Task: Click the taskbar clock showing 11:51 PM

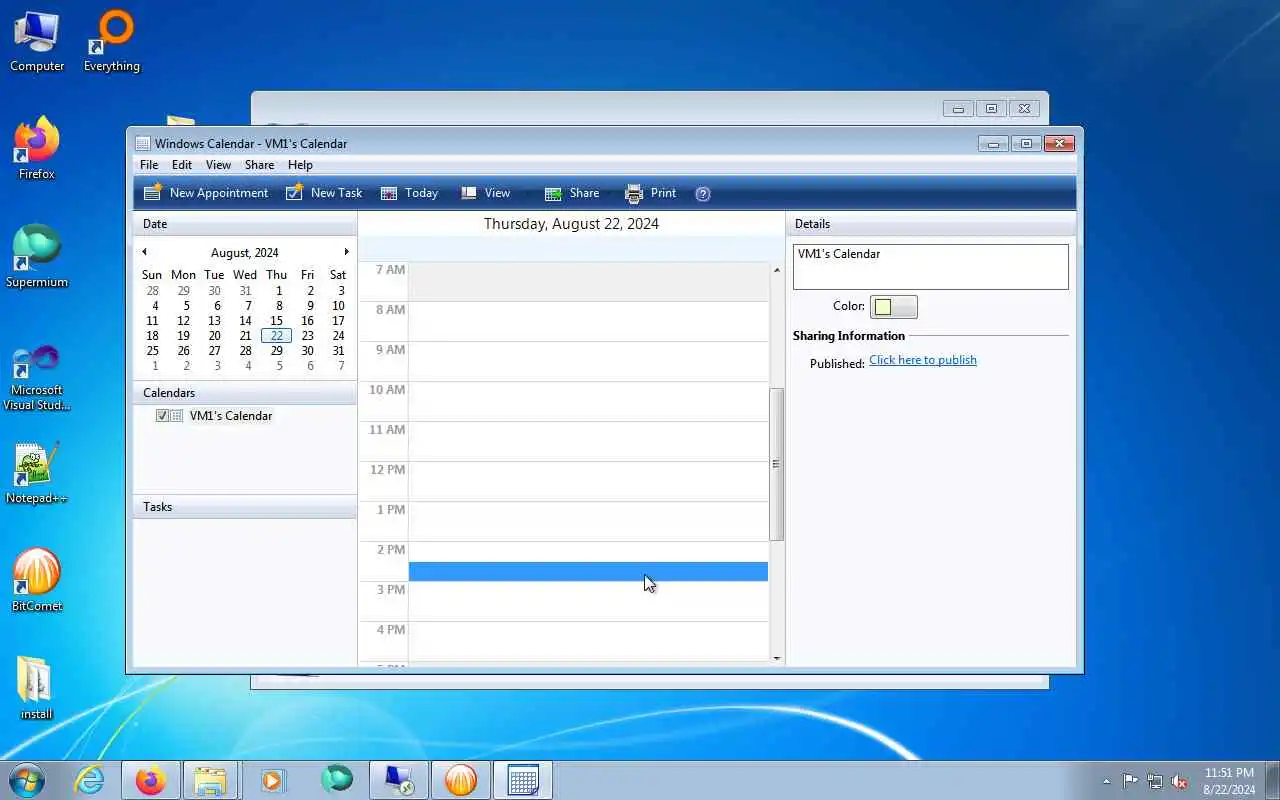Action: [x=1229, y=781]
